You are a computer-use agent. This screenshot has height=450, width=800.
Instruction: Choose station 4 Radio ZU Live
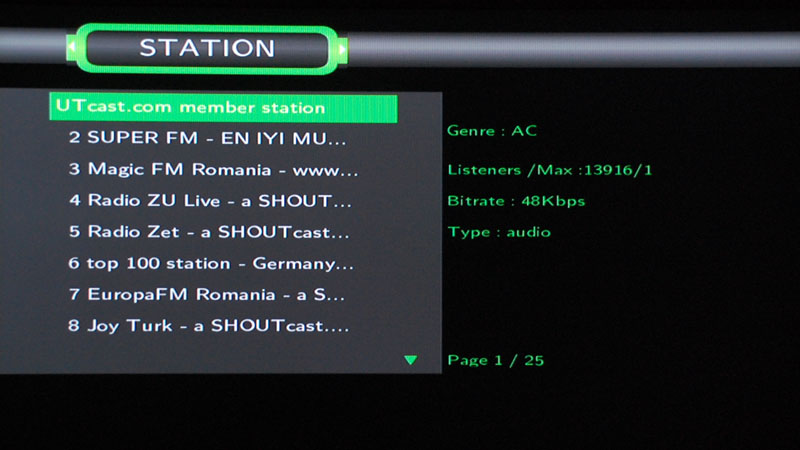click(x=210, y=201)
